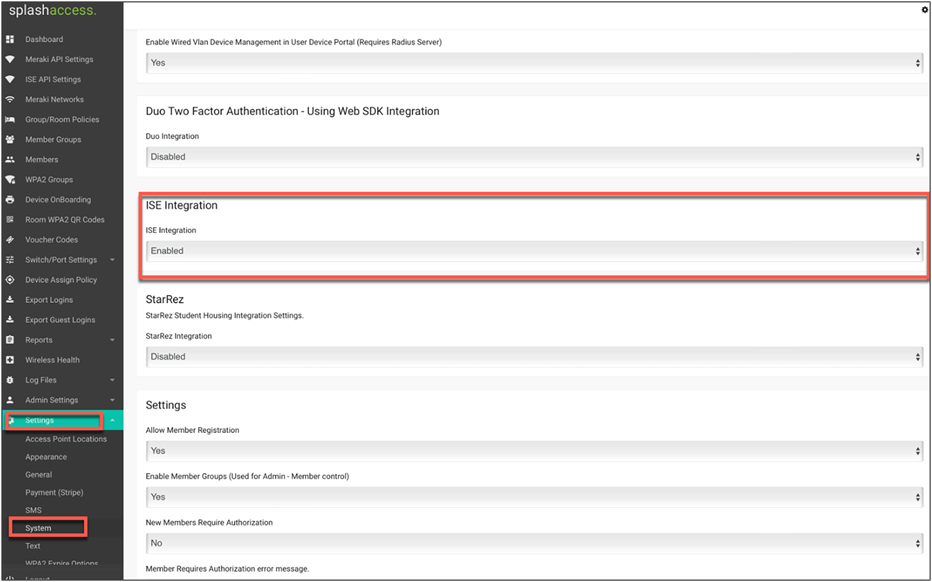This screenshot has height=582, width=932.
Task: Open Wireless Health menu item
Action: point(52,360)
